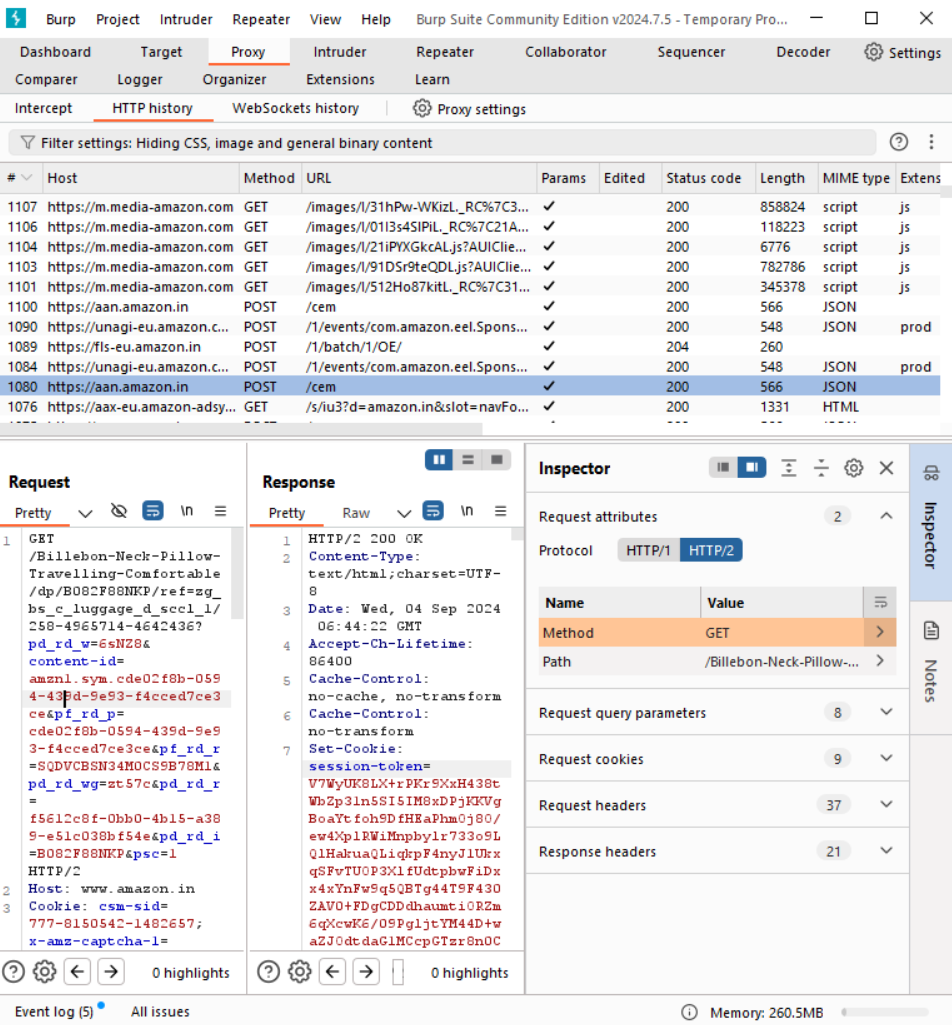
Task: Go to next match in Request pane
Action: pos(111,971)
